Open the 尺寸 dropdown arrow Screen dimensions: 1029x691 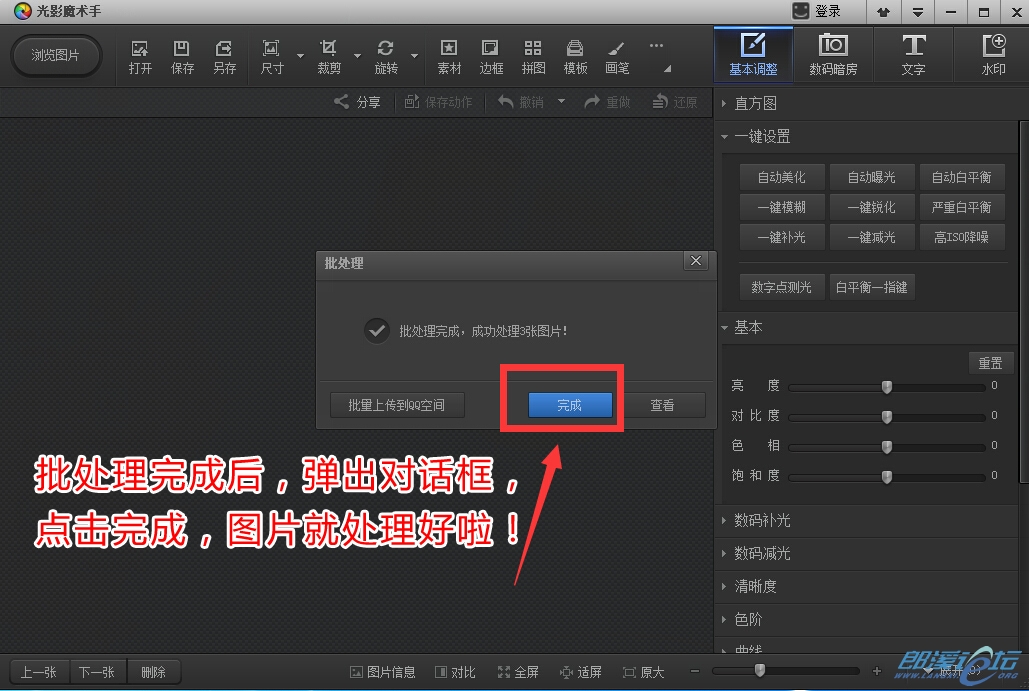[x=300, y=56]
